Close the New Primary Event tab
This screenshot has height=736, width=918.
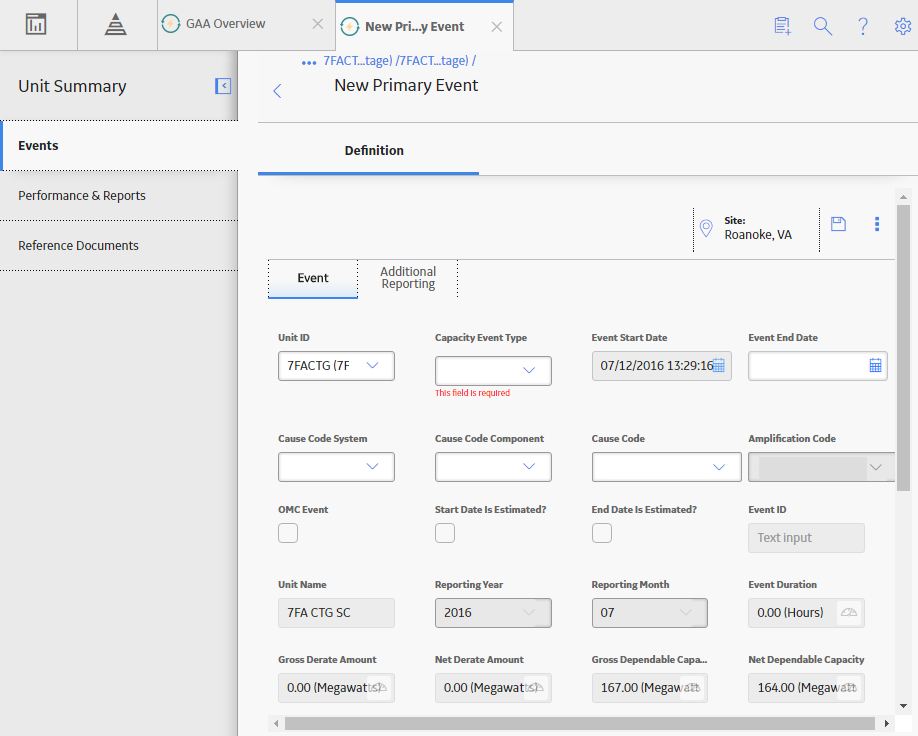tap(496, 26)
